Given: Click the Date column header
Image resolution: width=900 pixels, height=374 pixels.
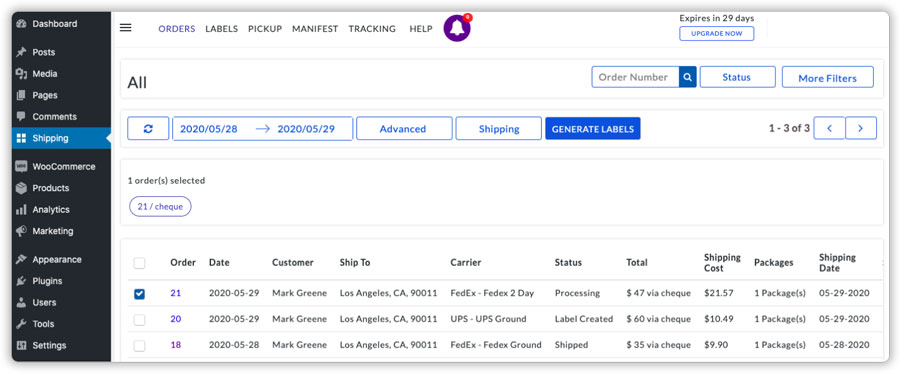Looking at the screenshot, I should coord(219,263).
